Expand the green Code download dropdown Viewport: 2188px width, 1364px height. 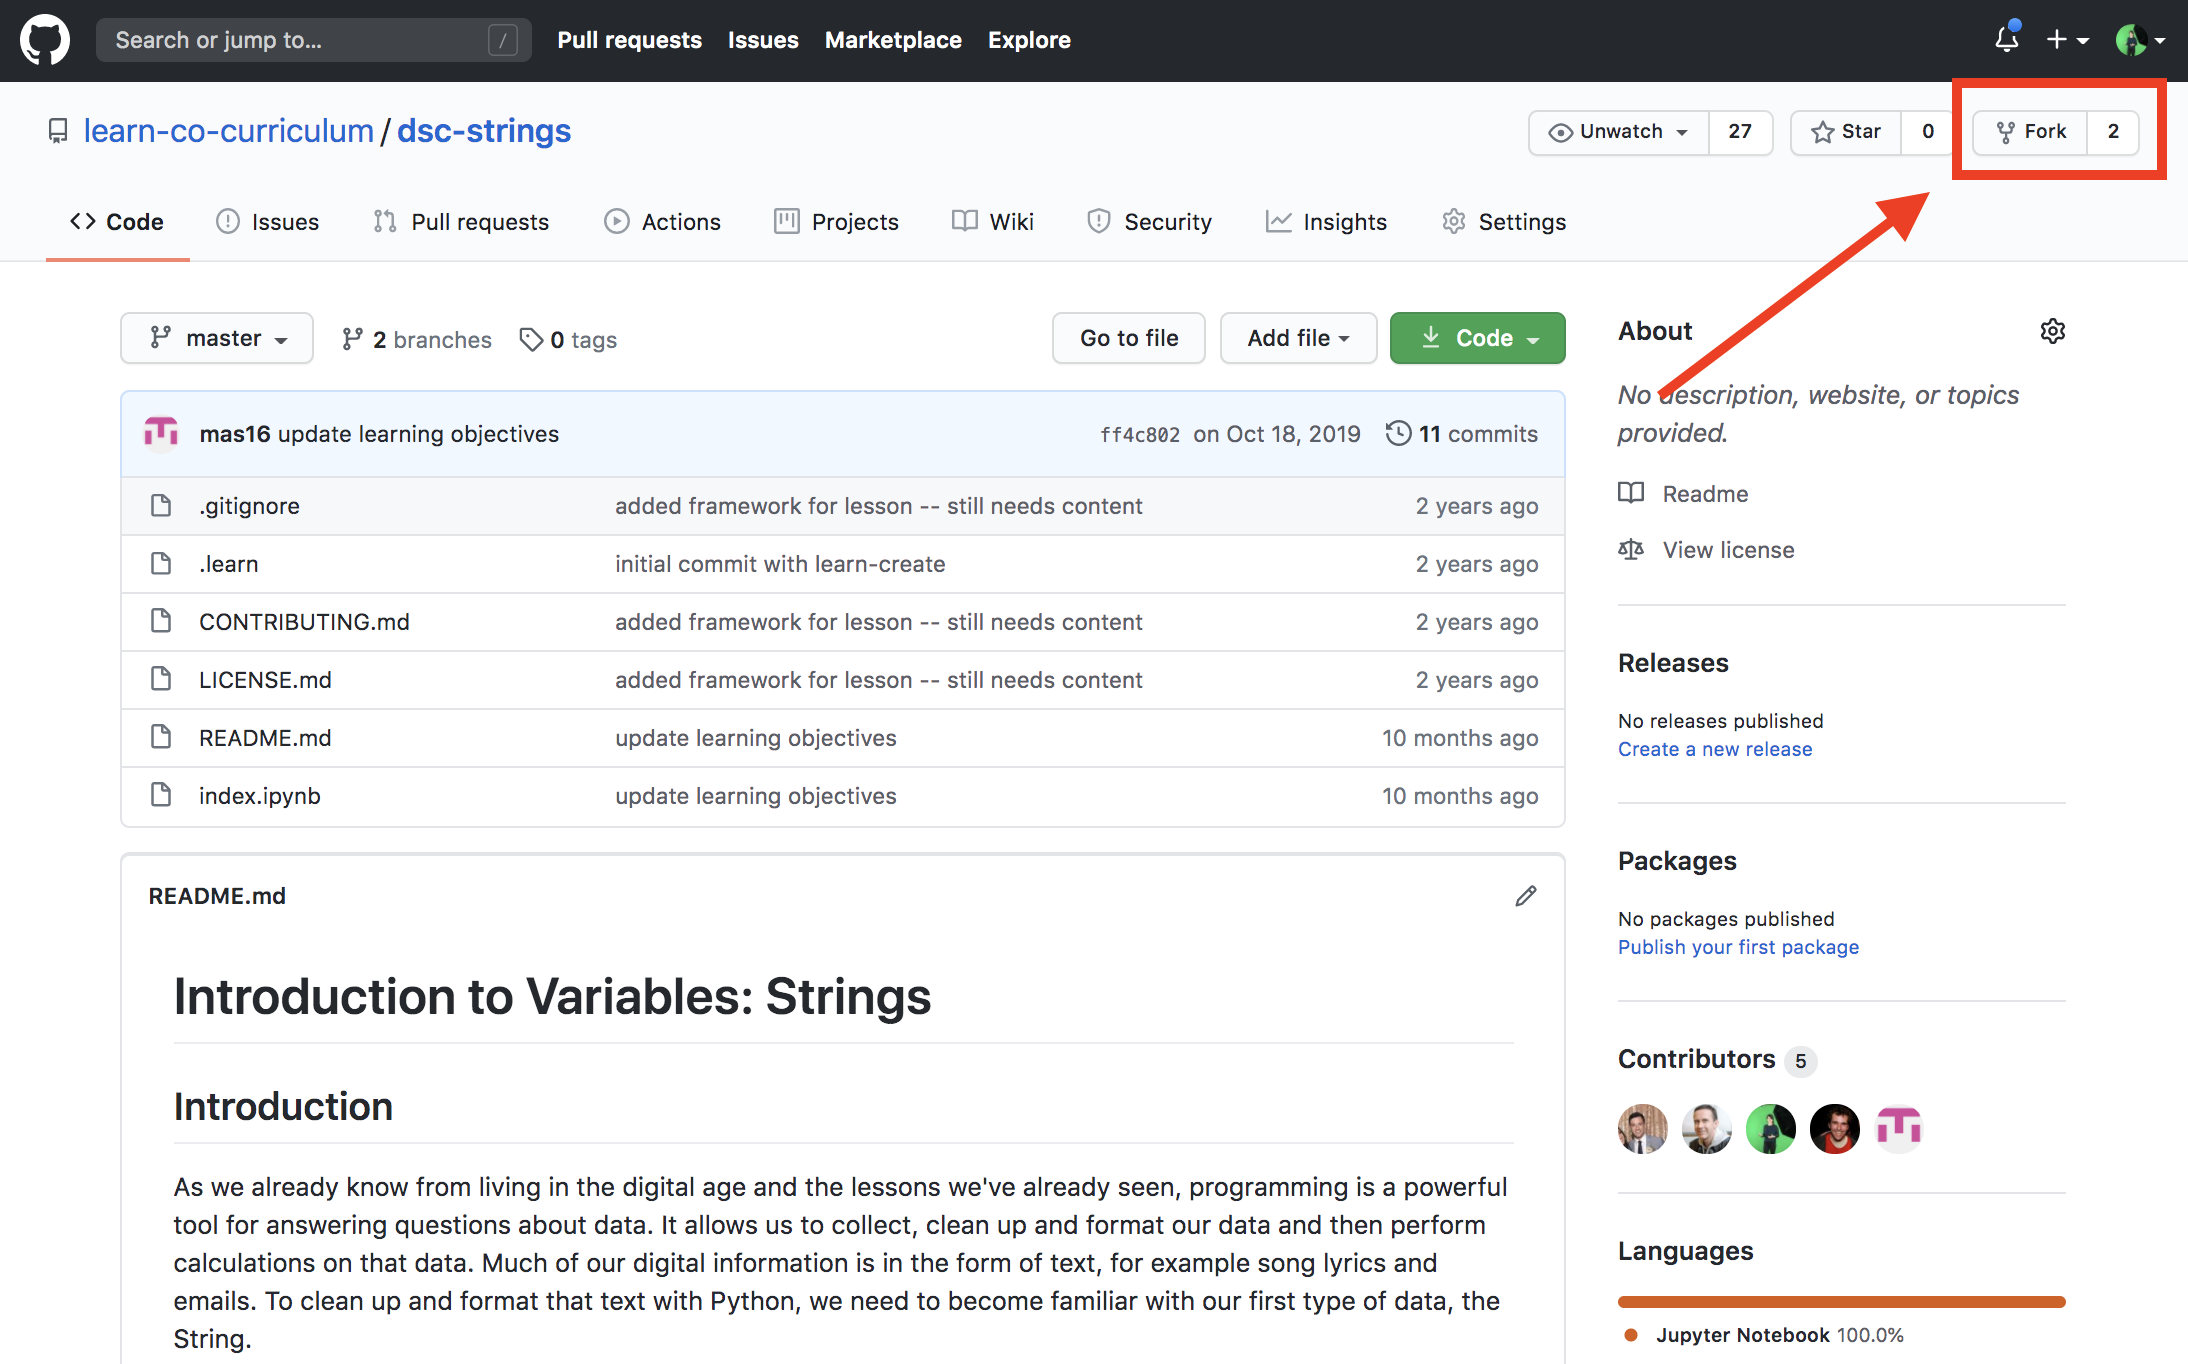(x=1477, y=338)
